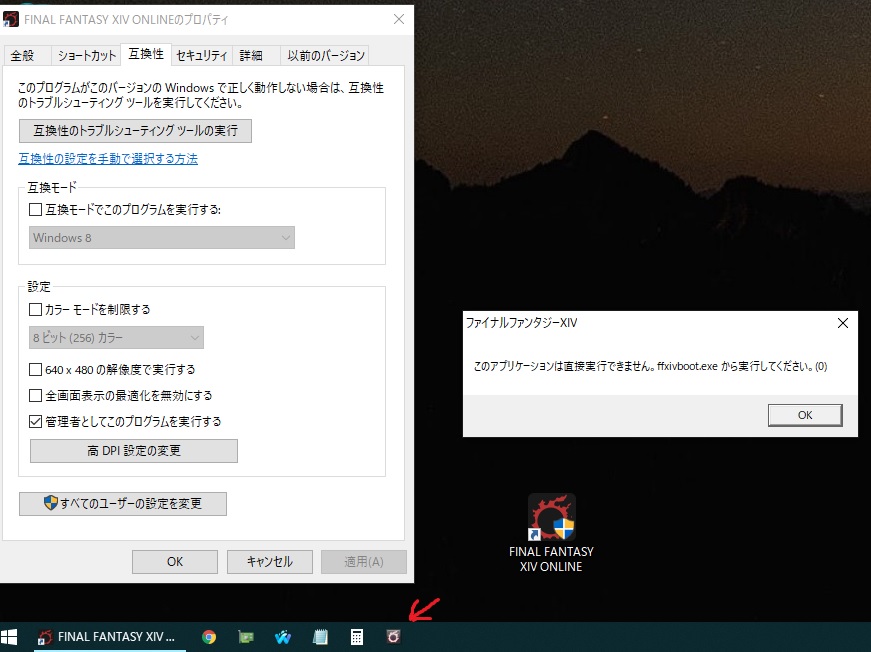Open link 互換性の設定を手動で選択する方法
Screen dimensions: 871x652
[108, 159]
